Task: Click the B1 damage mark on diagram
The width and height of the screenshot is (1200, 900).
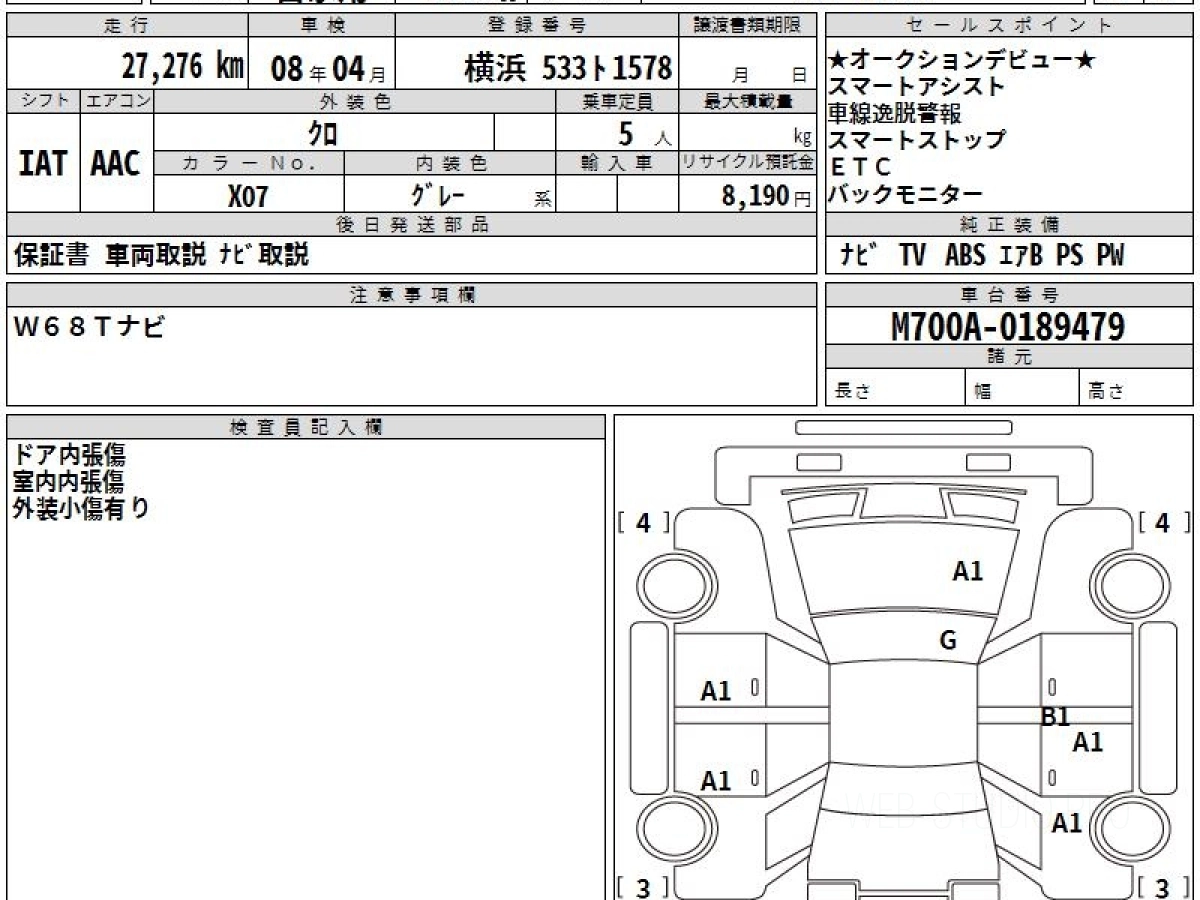Action: pos(1055,716)
